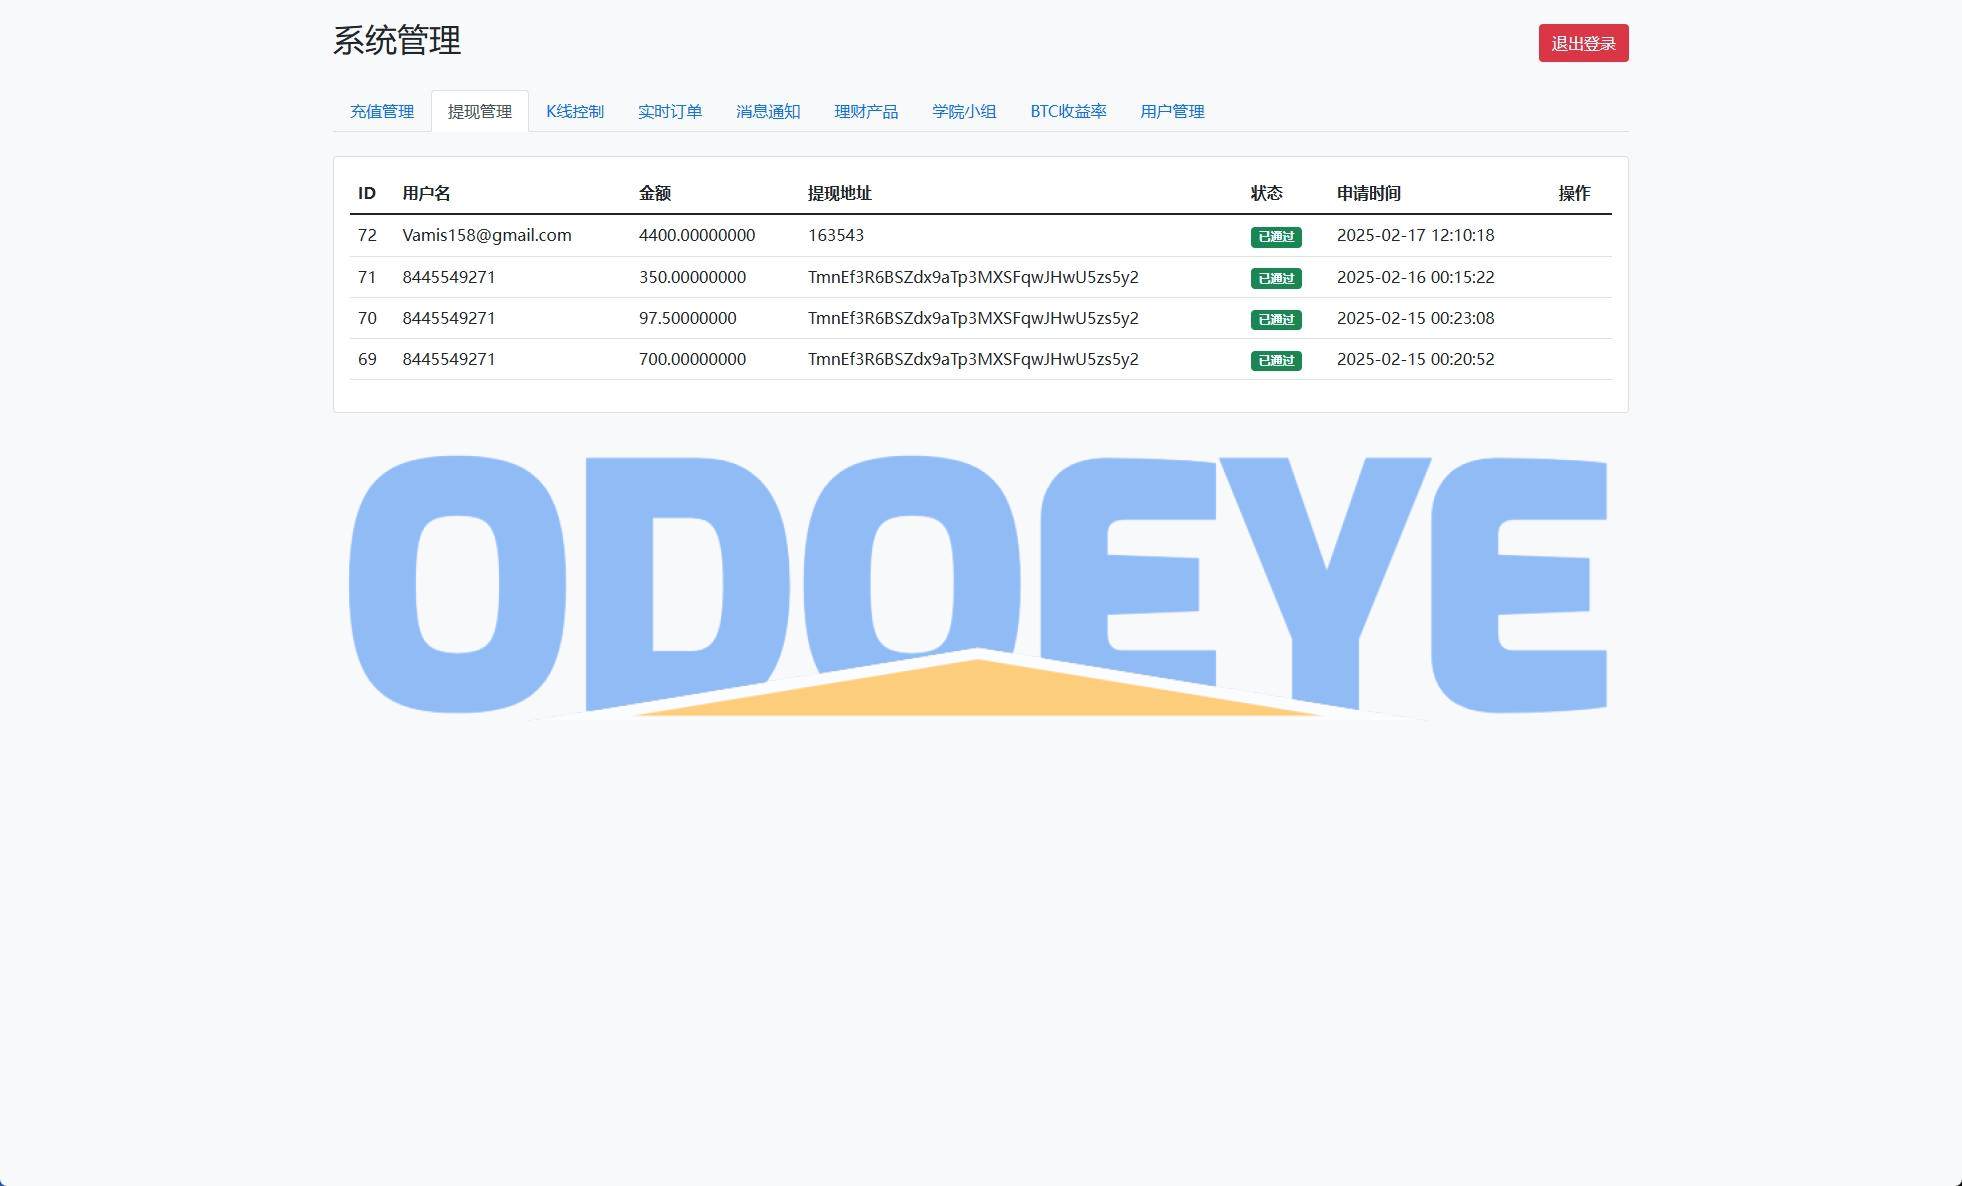Click the 已通过 badge on row 72
1962x1186 pixels.
tap(1275, 237)
